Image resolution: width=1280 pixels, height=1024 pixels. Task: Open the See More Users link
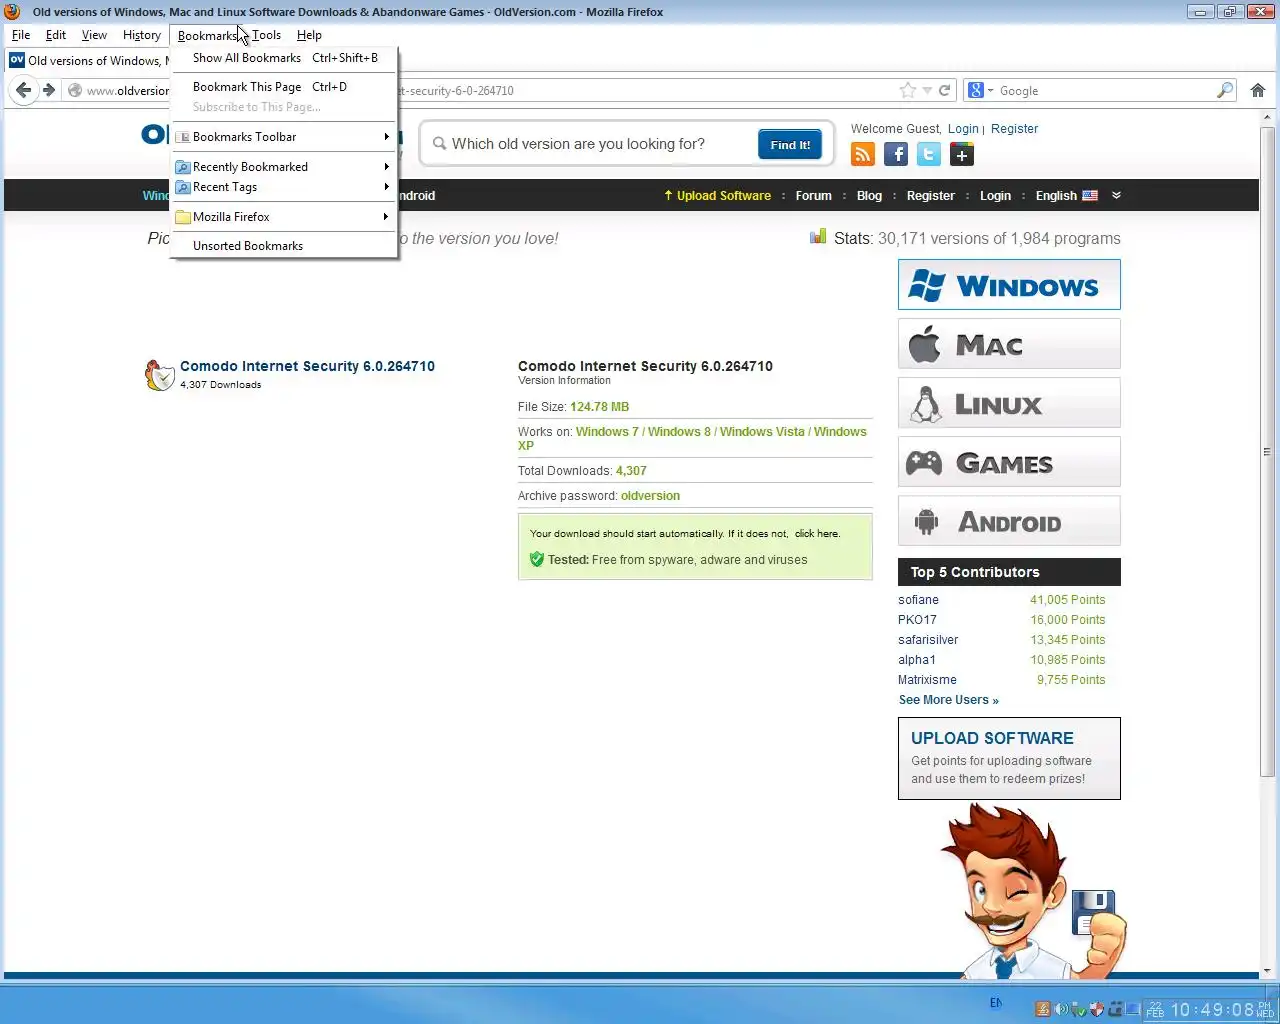coord(948,700)
